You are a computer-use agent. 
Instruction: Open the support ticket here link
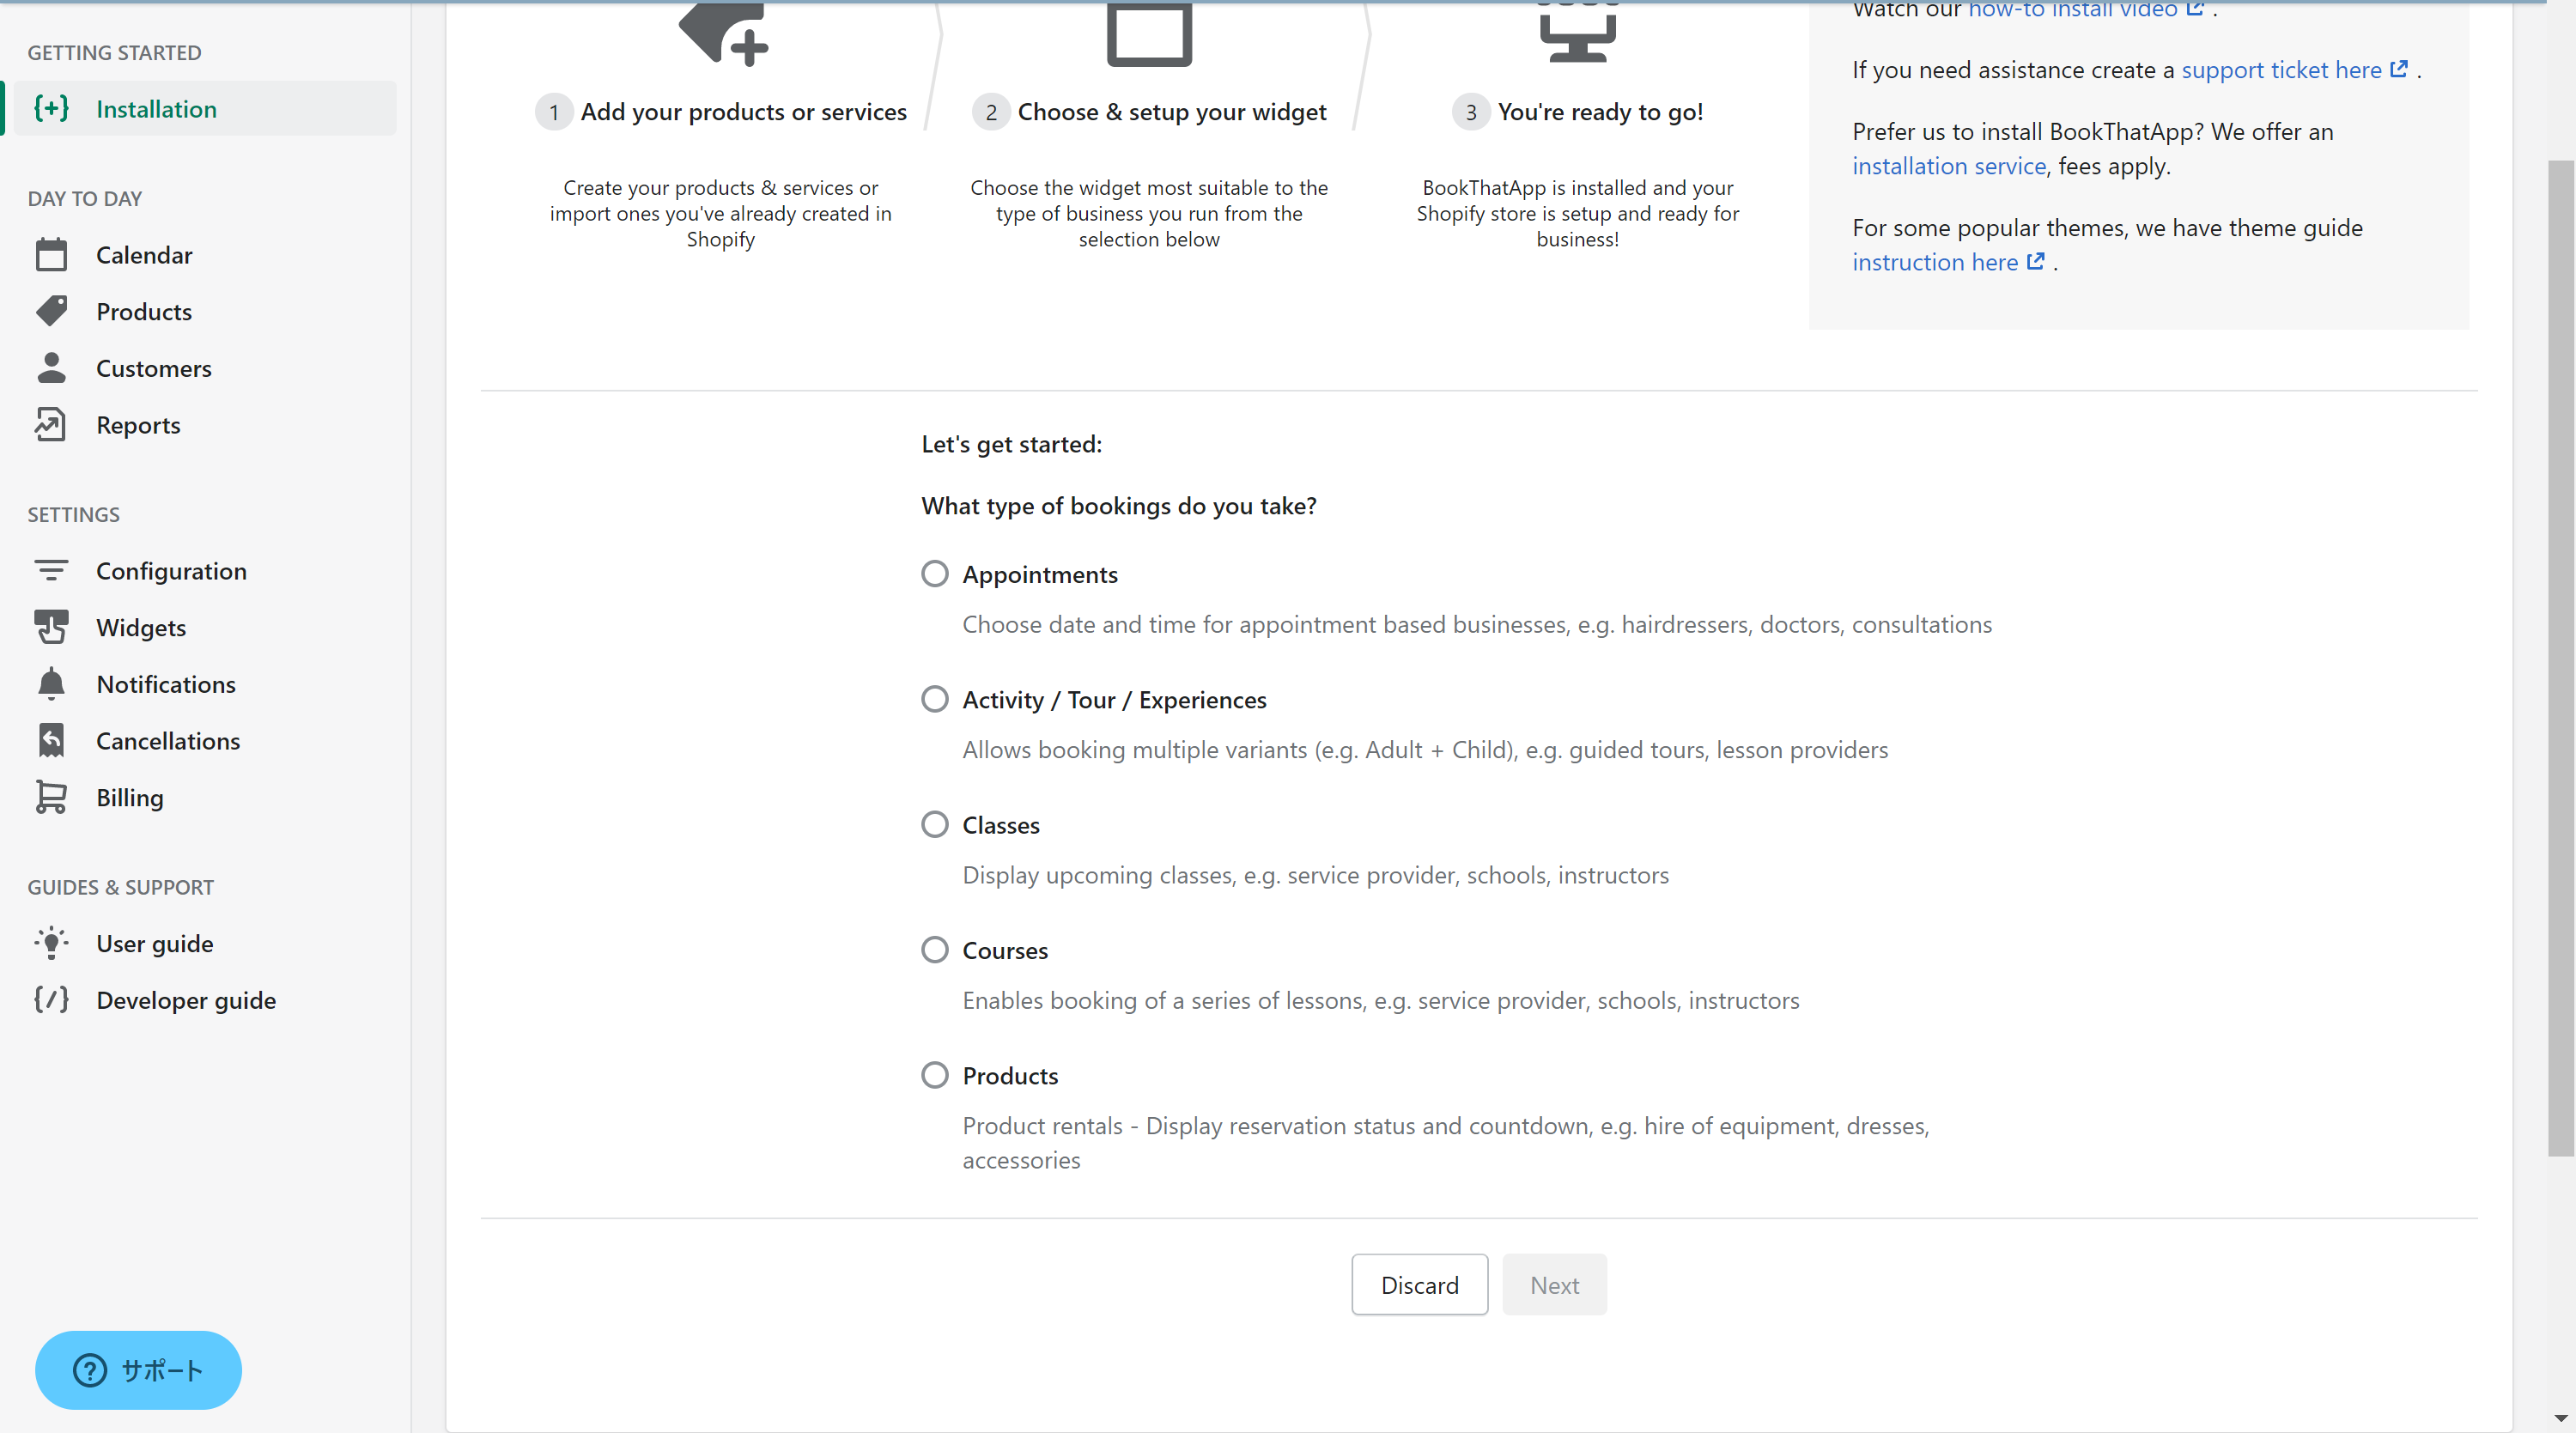click(x=2281, y=70)
